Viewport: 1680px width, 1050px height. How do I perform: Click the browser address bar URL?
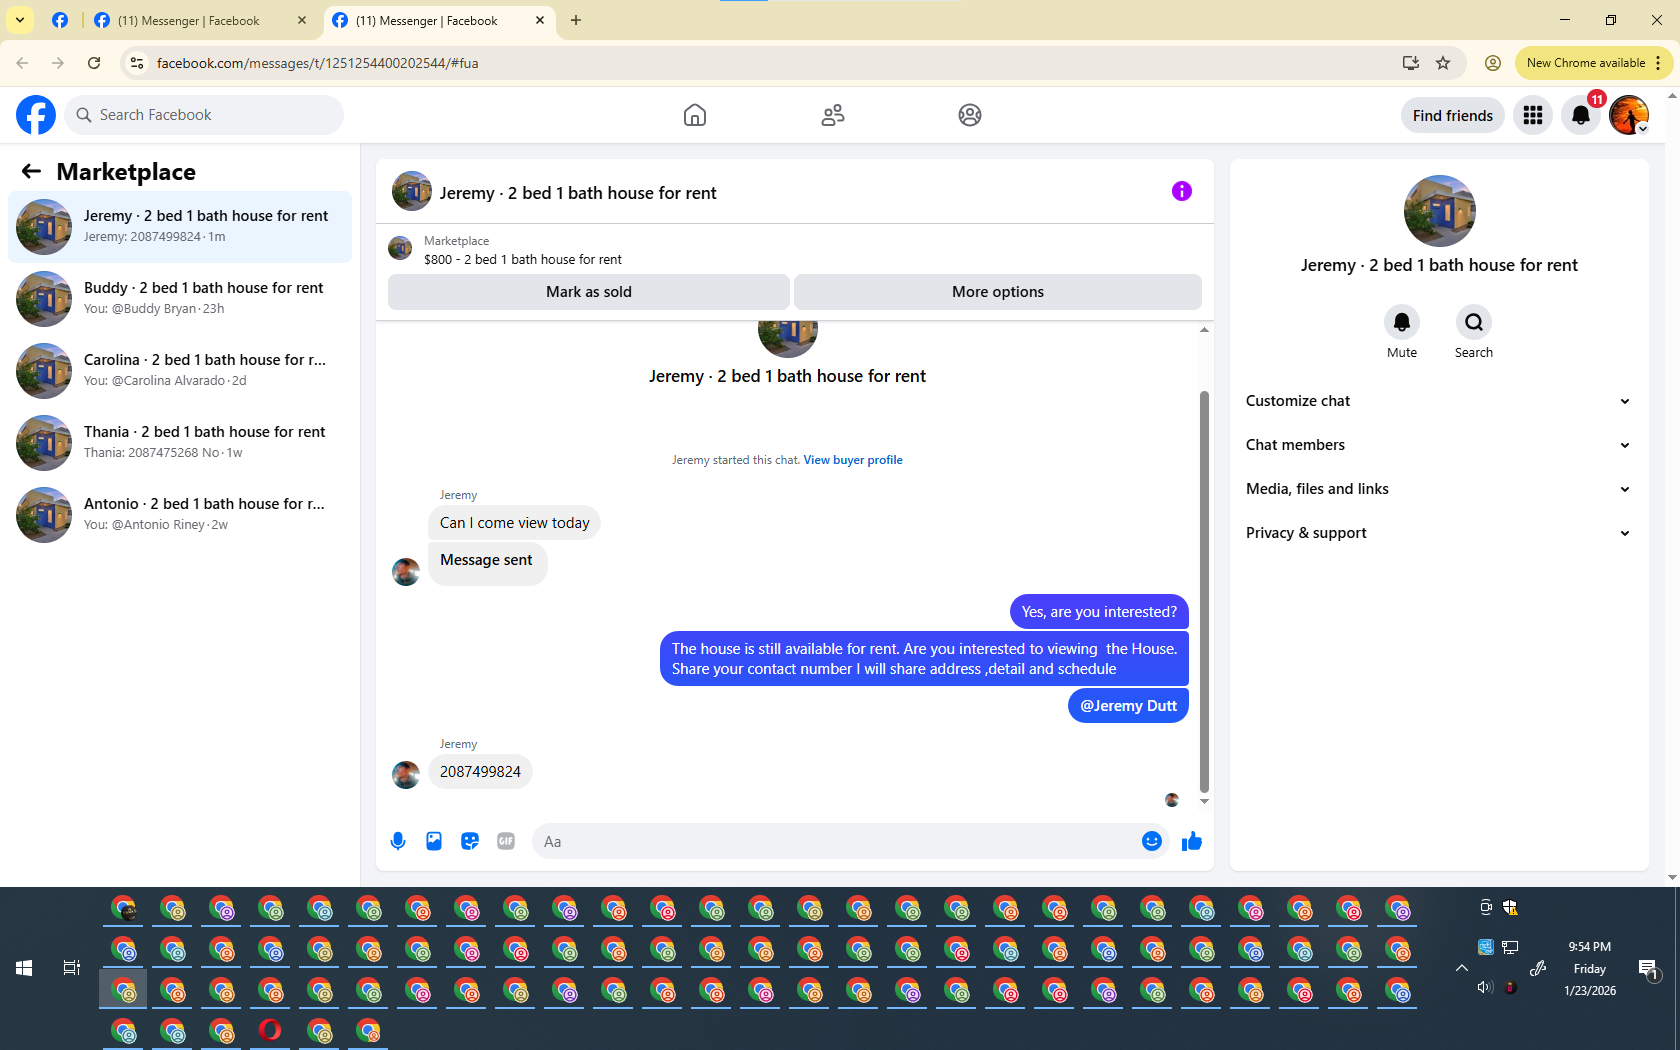pyautogui.click(x=317, y=63)
